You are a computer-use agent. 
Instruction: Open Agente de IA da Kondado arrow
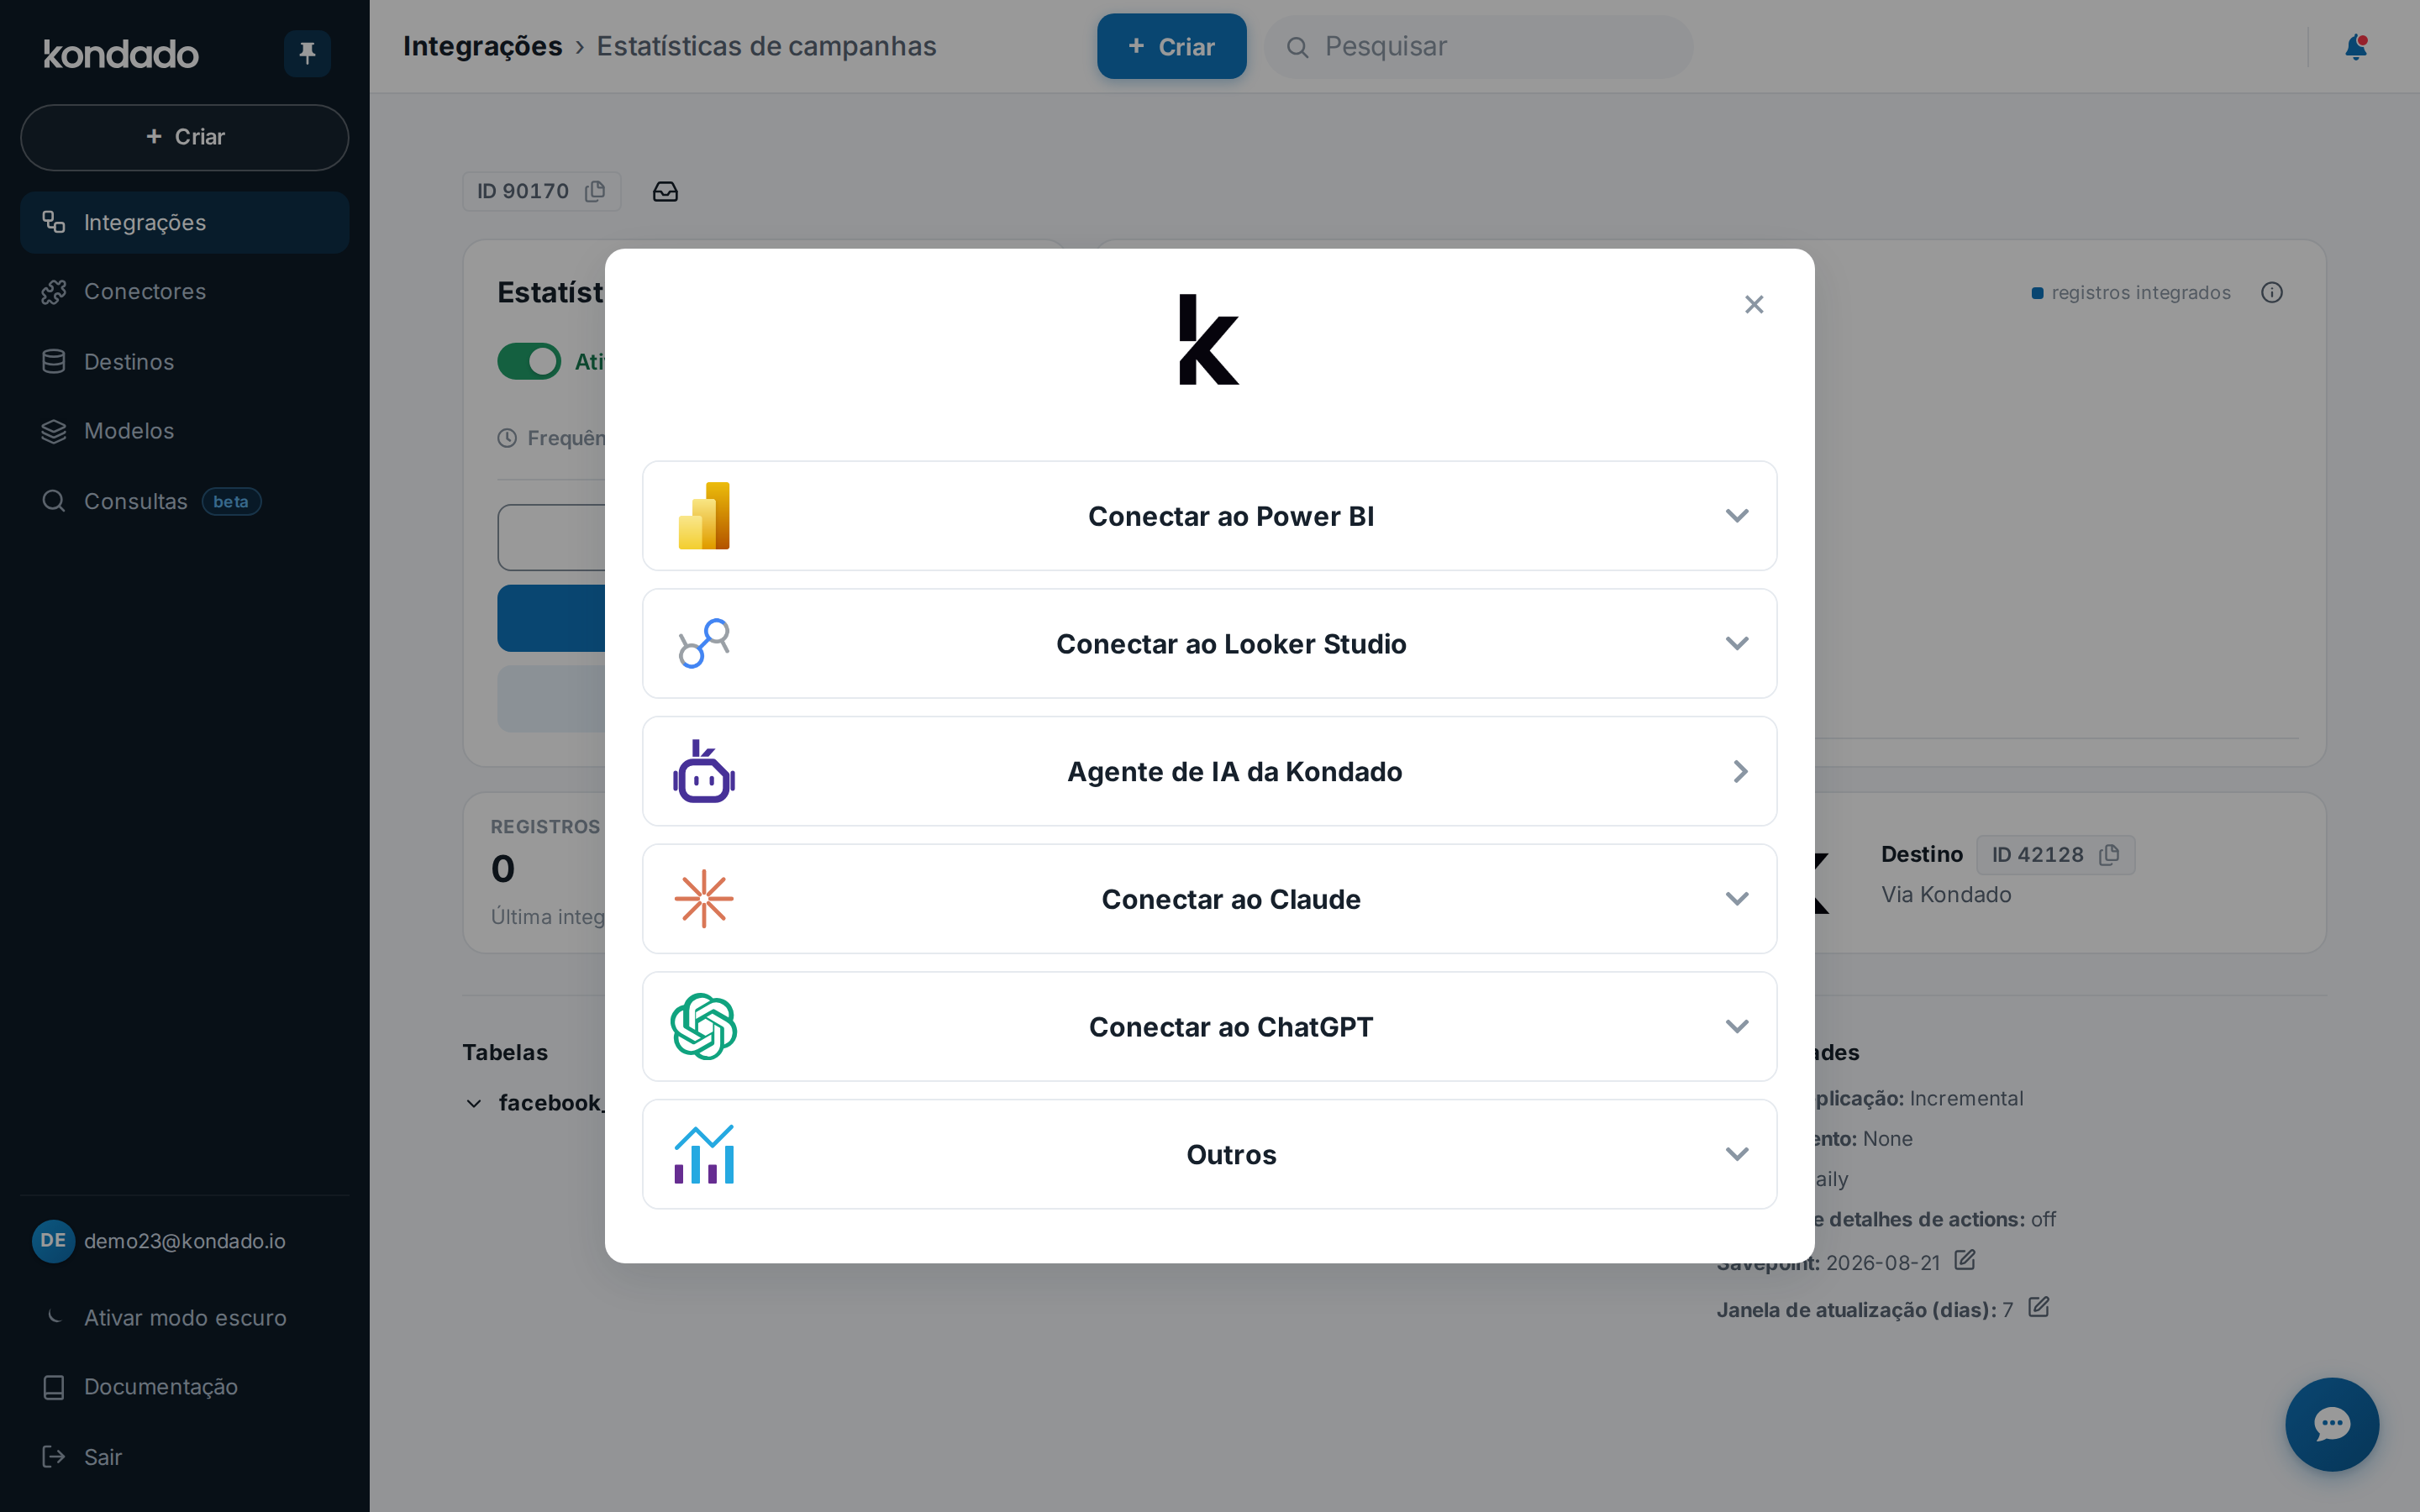(1740, 771)
